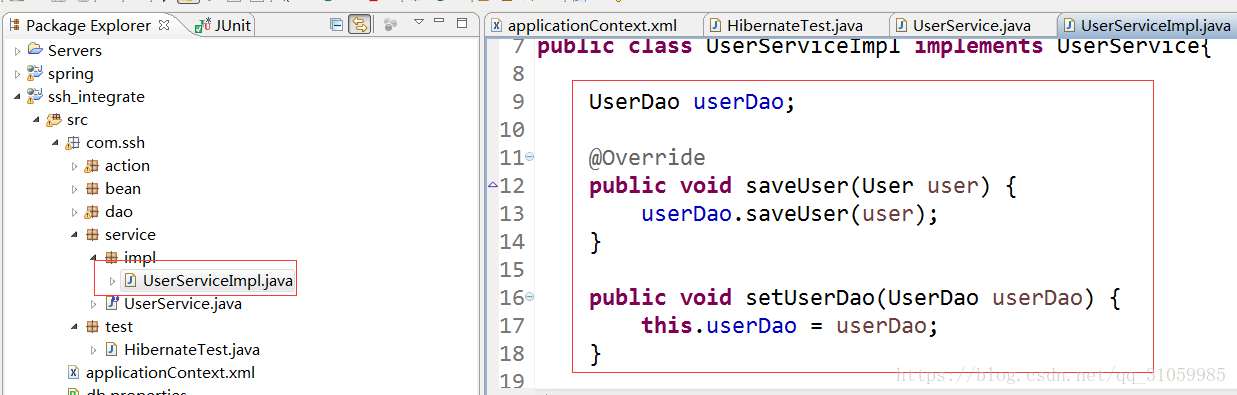This screenshot has height=395, width=1237.
Task: Click the UserService.java interface file icon
Action: tap(111, 304)
